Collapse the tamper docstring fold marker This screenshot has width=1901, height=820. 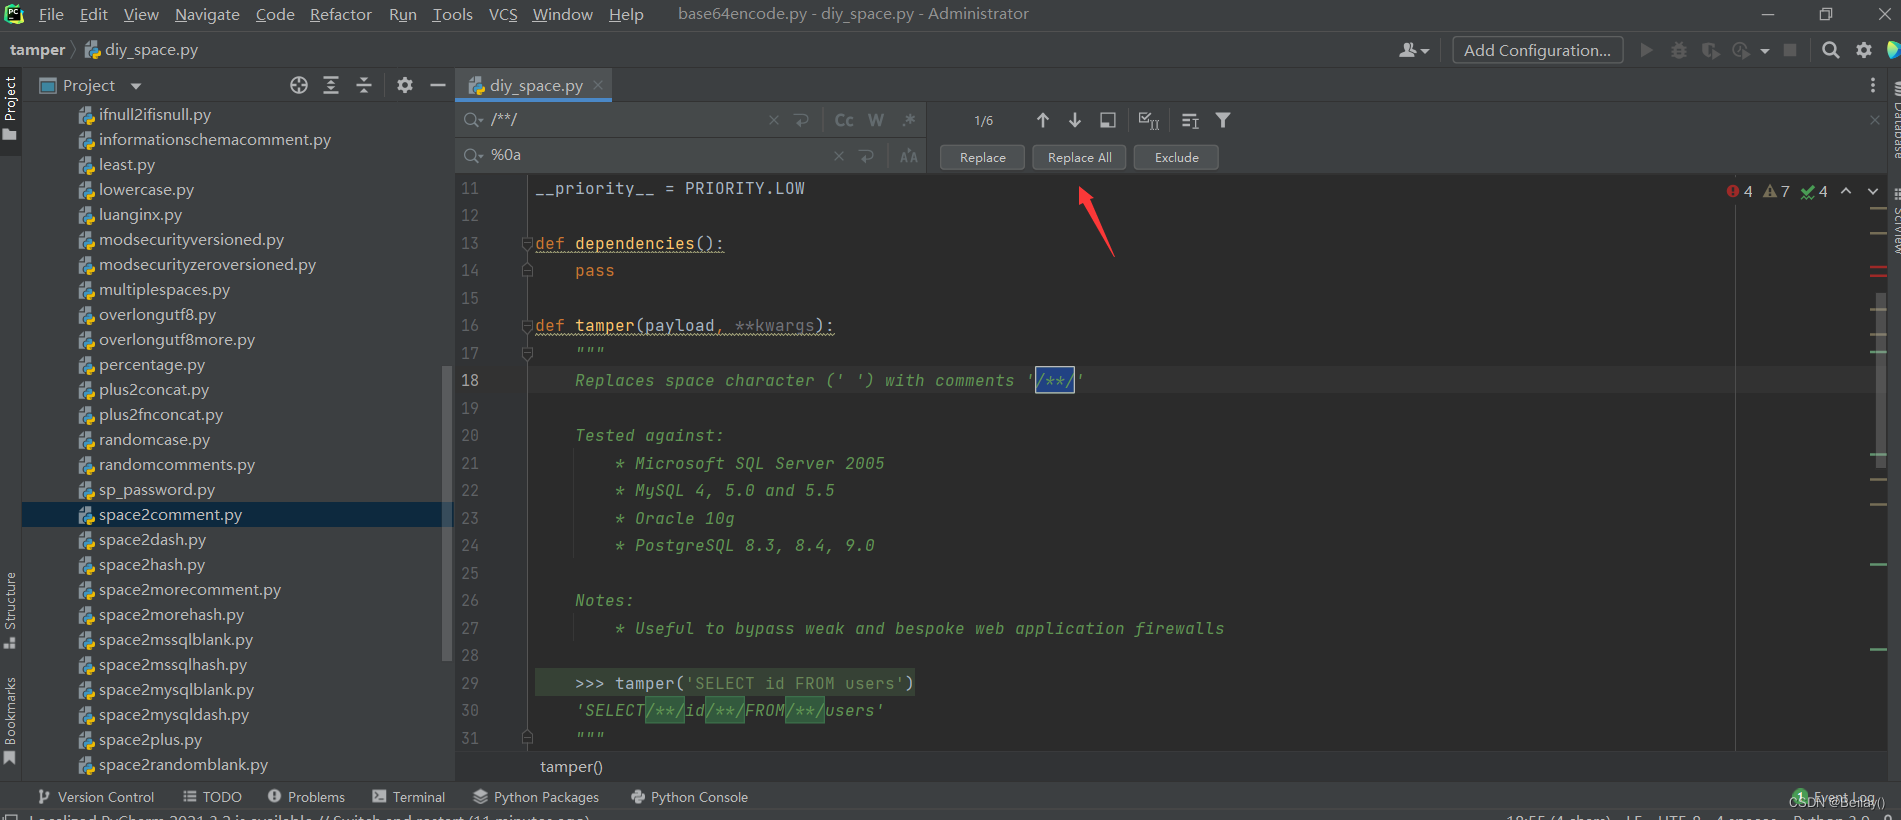coord(527,353)
